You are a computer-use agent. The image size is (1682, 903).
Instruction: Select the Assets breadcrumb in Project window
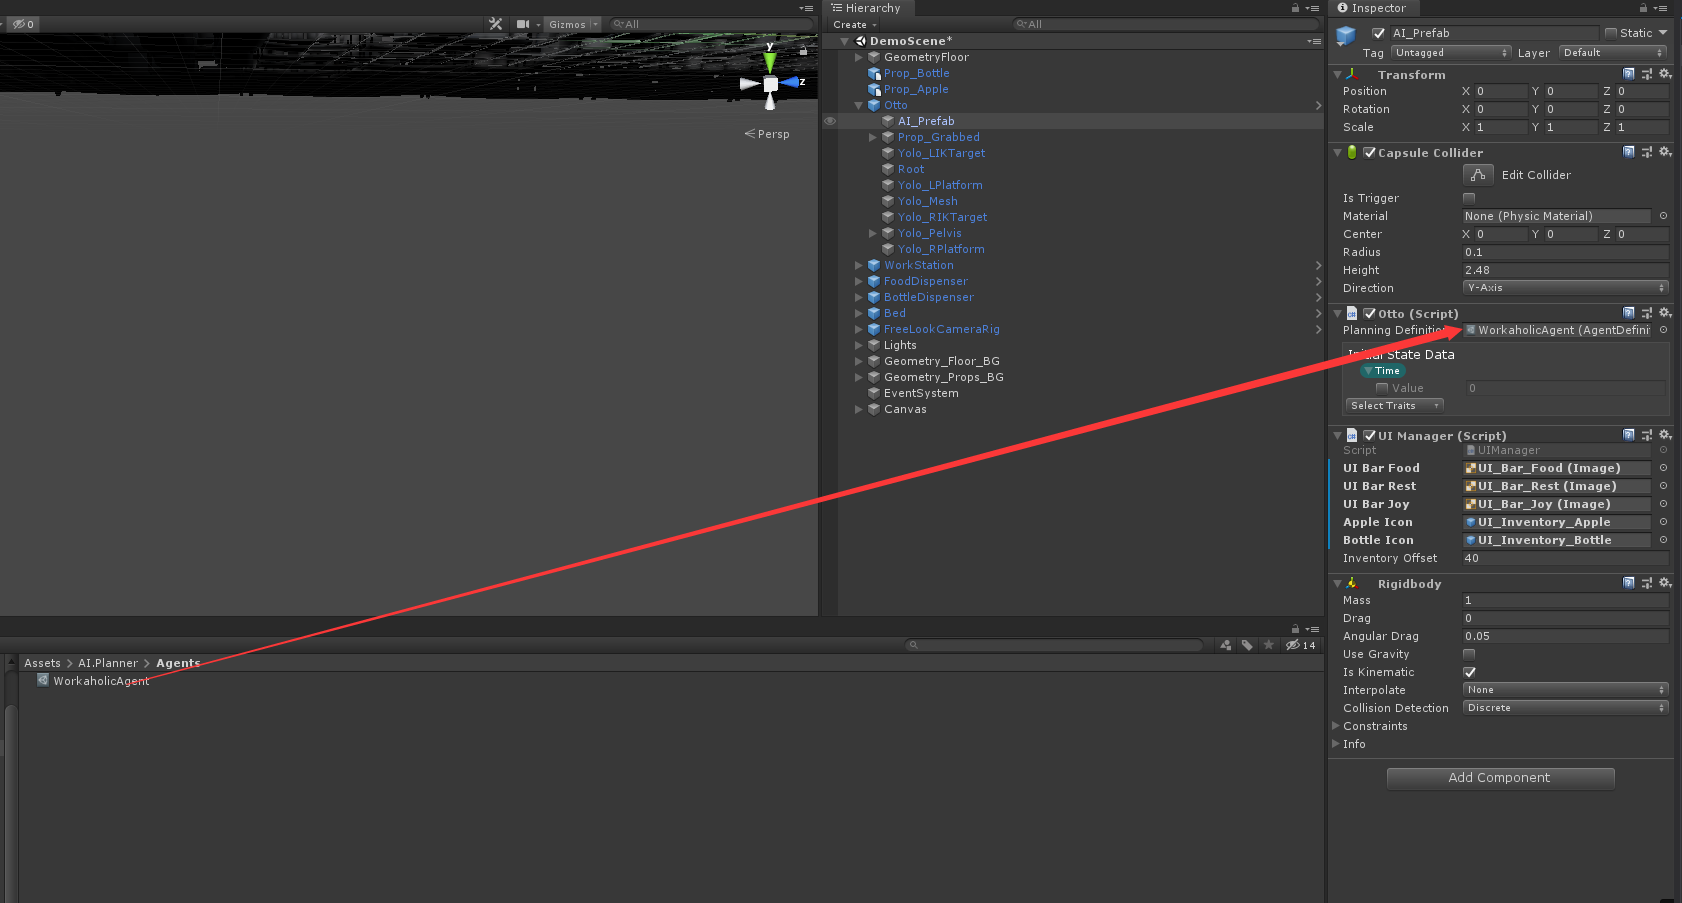click(42, 663)
